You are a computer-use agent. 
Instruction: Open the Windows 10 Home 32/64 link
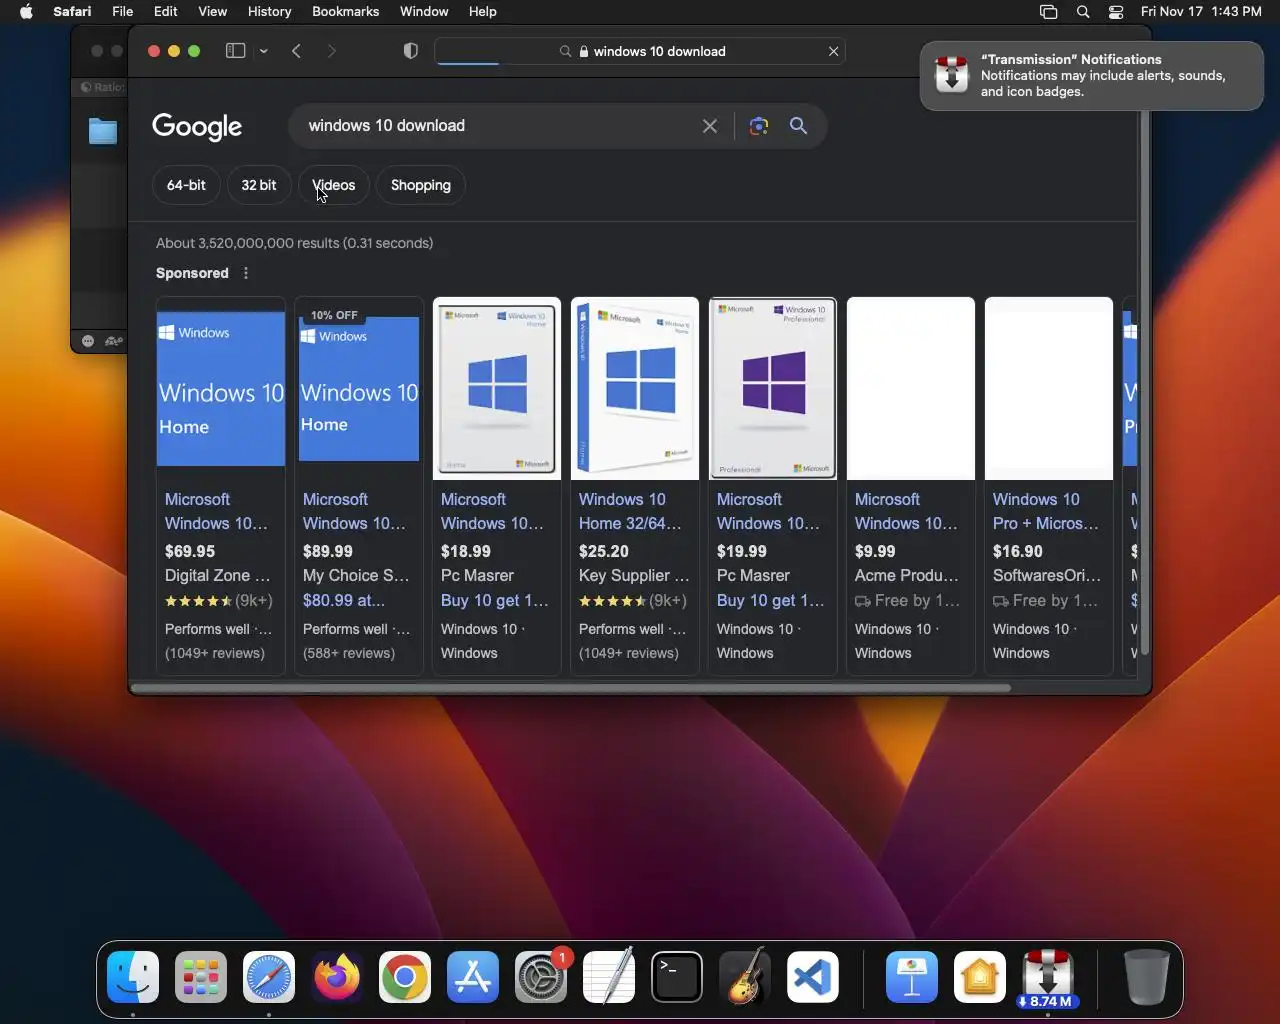[x=630, y=511]
